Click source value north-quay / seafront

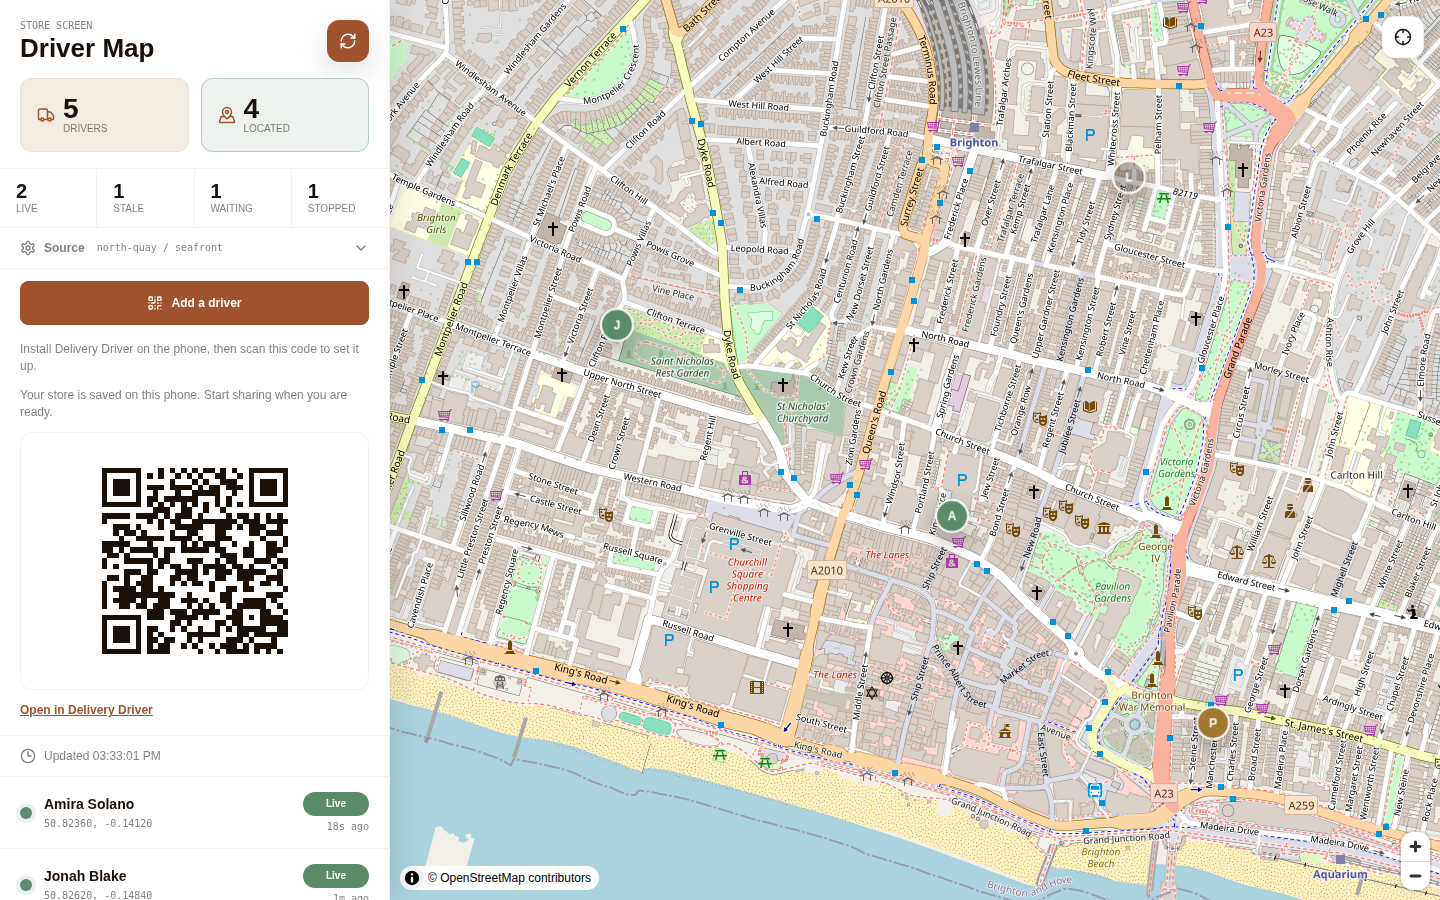coord(160,248)
